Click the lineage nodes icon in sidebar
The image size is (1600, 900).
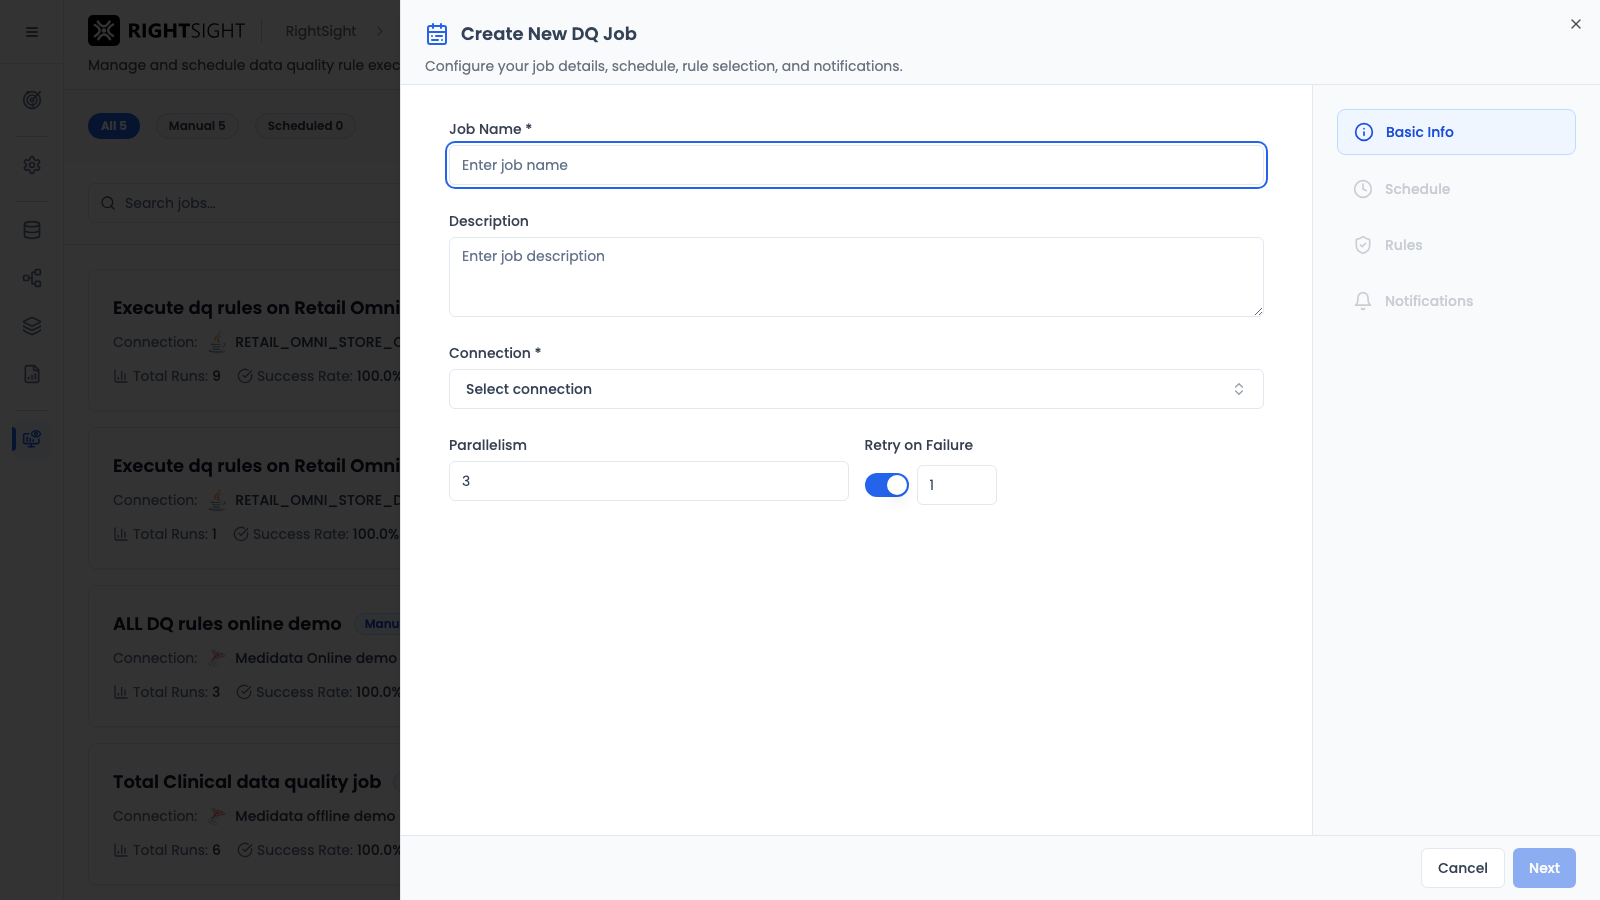pos(32,278)
